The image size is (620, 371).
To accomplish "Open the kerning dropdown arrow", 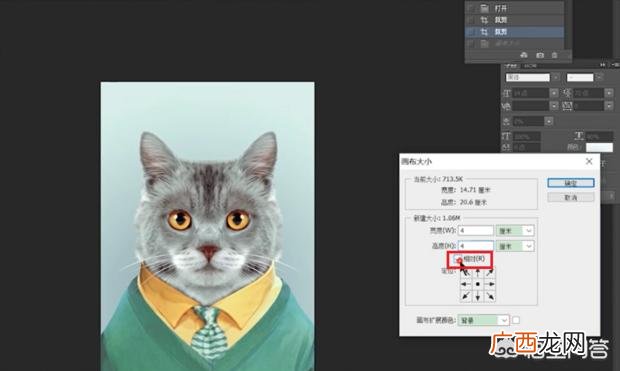I will point(554,106).
